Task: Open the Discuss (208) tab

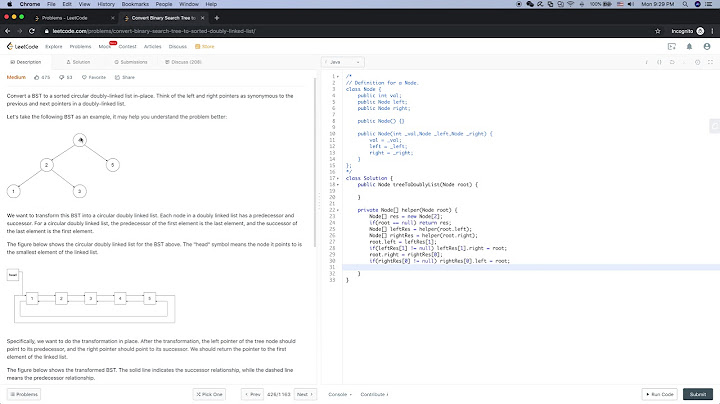Action: tap(183, 62)
